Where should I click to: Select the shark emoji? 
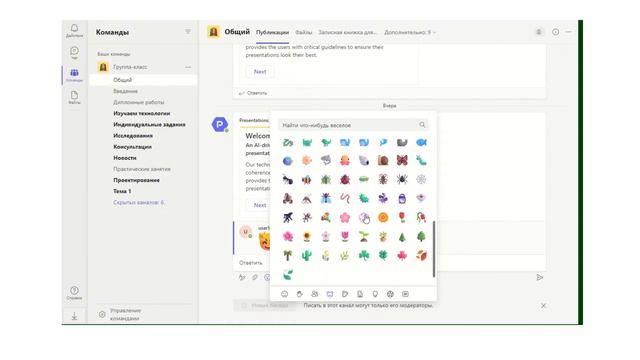[326, 160]
